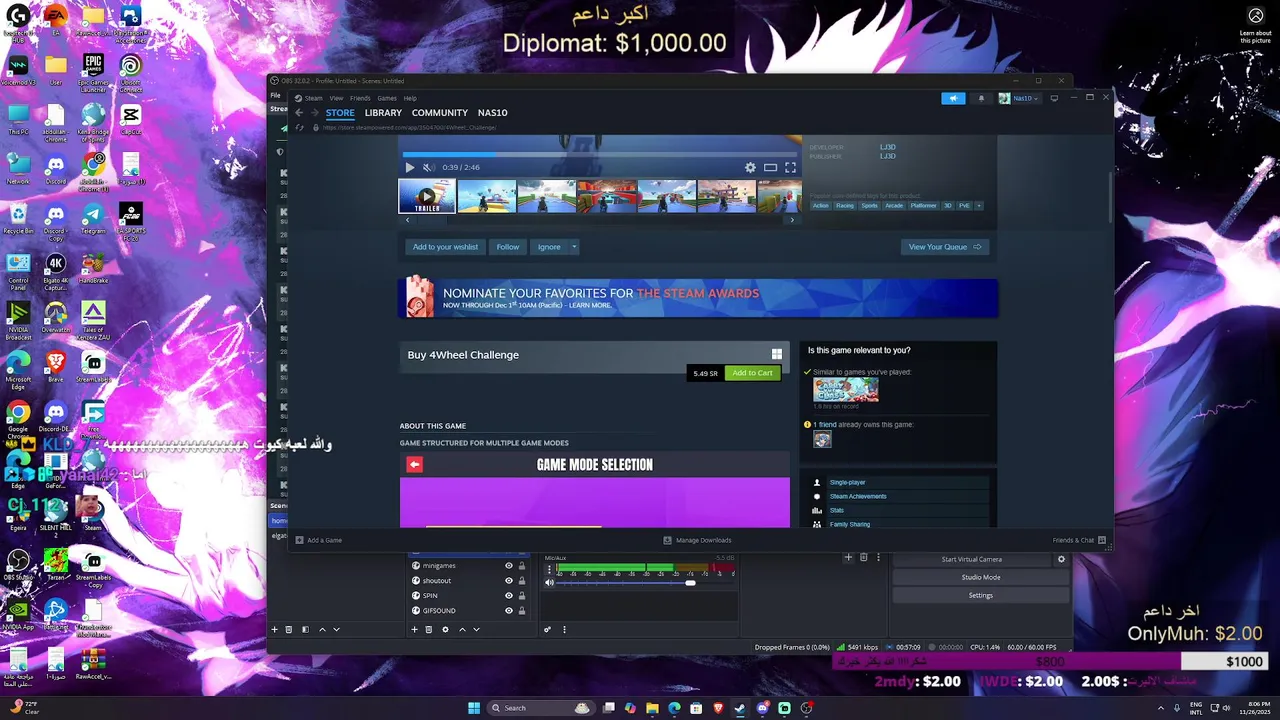Switch to the LIBRARY tab
The image size is (1280, 720).
pyautogui.click(x=383, y=113)
